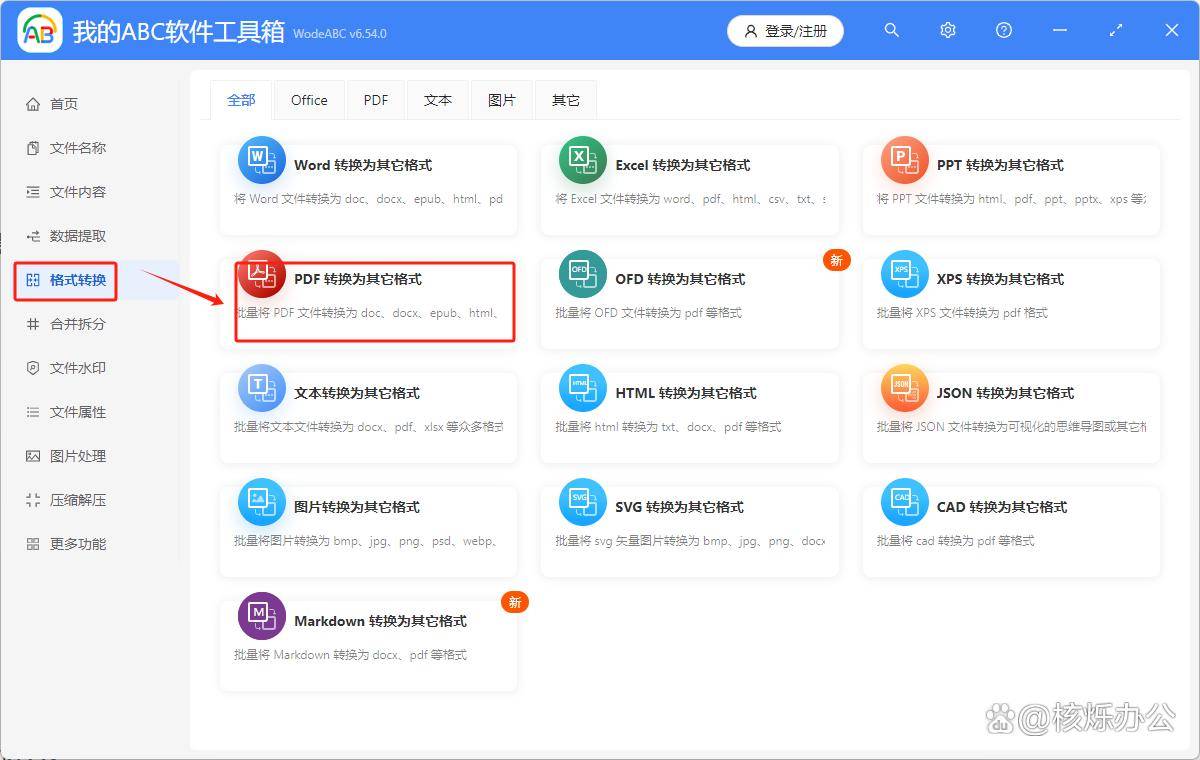1200x760 pixels.
Task: Open CAD 转换为其它格式 title
Action: [1002, 507]
